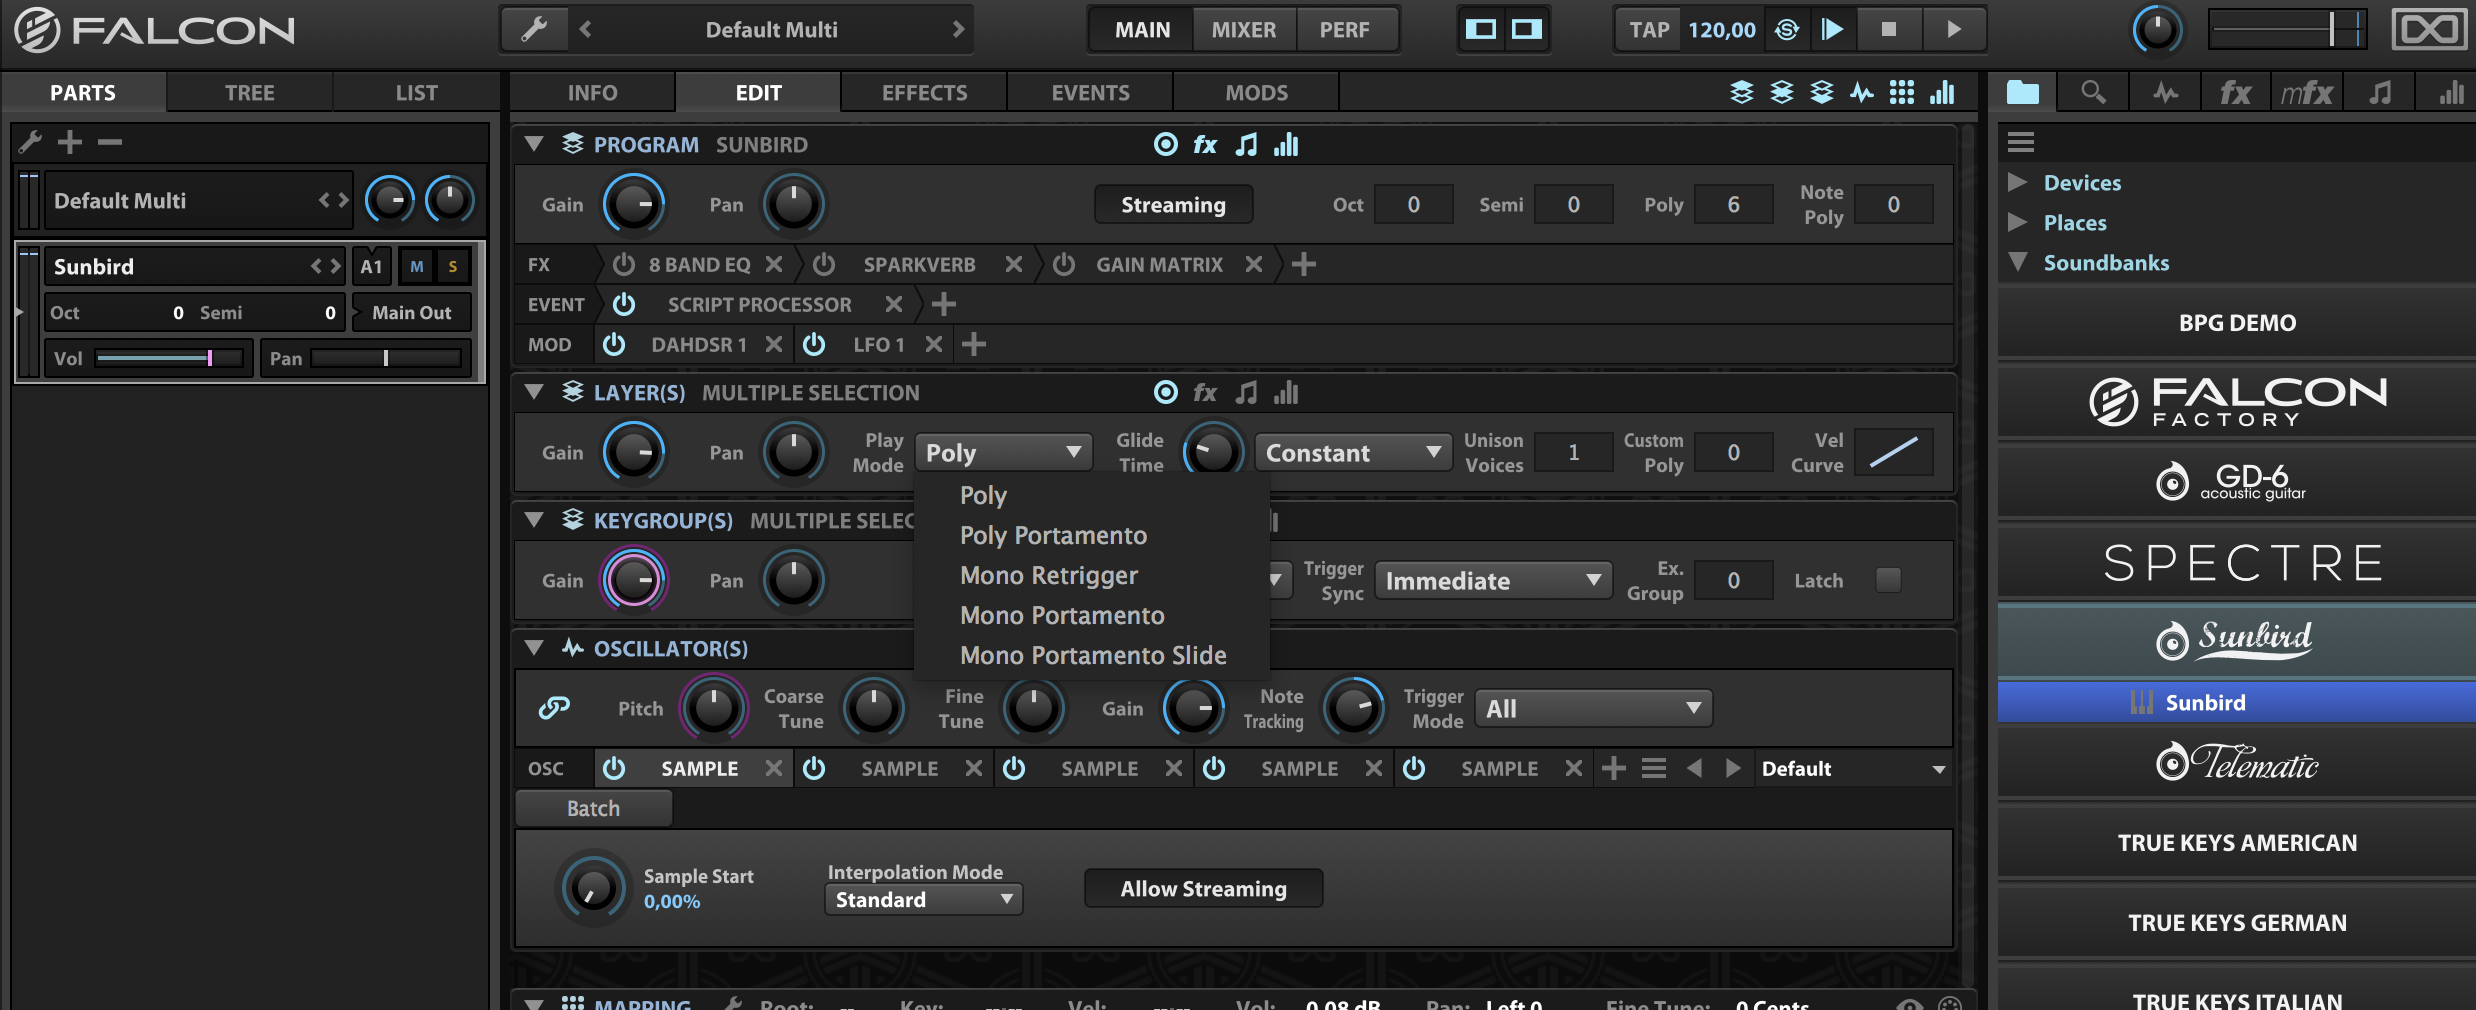
Task: Toggle SPARKVERB power button
Action: (824, 264)
